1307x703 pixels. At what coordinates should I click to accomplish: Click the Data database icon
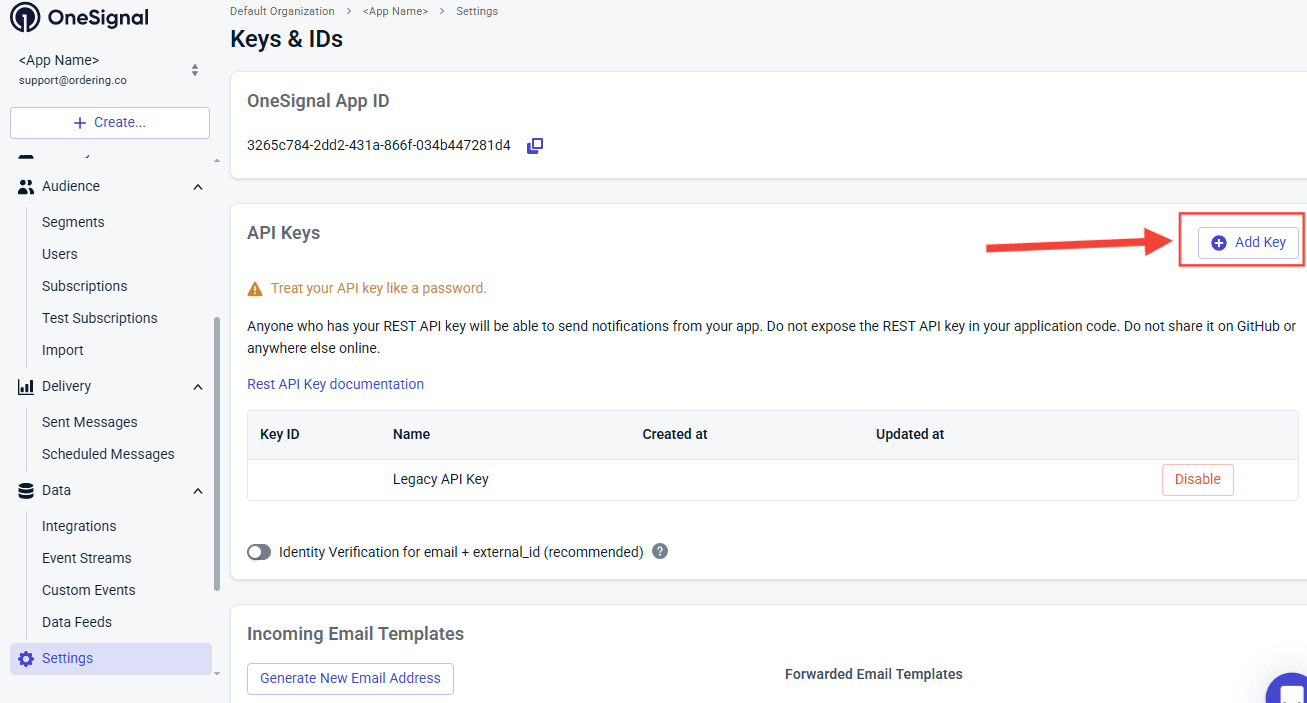point(26,490)
